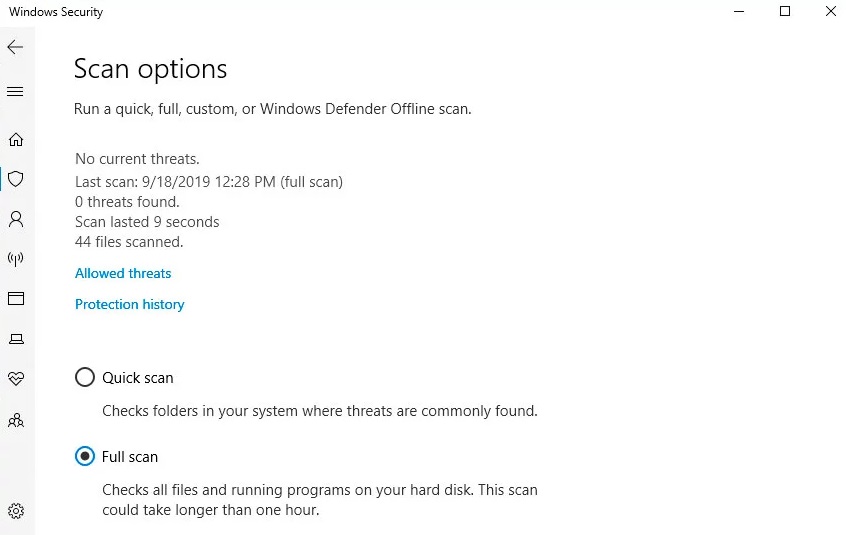Minimize the Windows Security window
The width and height of the screenshot is (846, 535).
coord(739,11)
